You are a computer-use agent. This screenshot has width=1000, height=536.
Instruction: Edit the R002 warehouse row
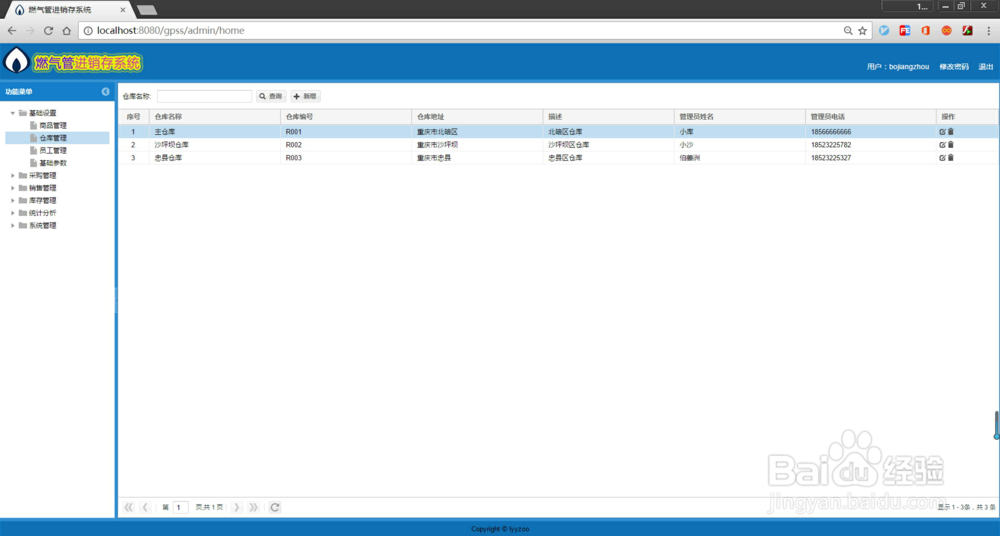[x=942, y=145]
